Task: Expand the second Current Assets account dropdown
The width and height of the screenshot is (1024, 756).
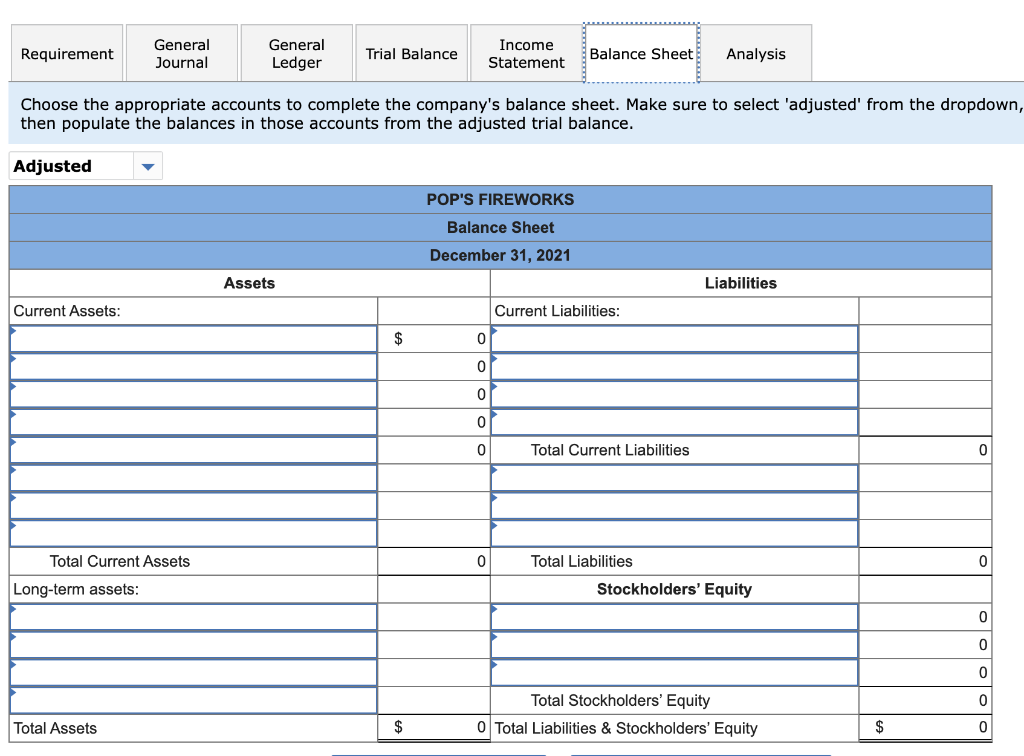Action: 190,366
